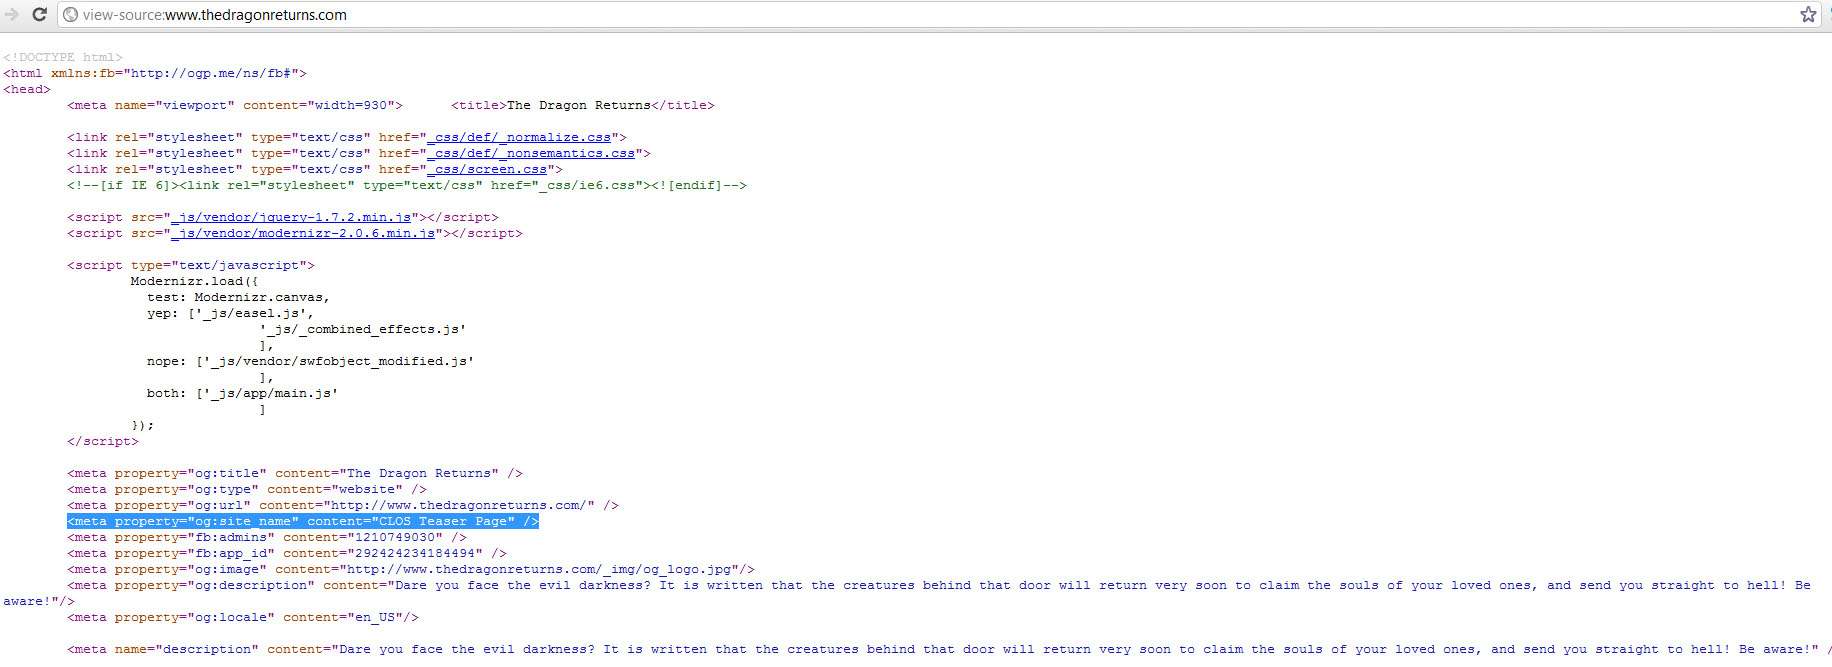The width and height of the screenshot is (1832, 667).
Task: Click the meta viewport width=930 tag
Action: pos(235,105)
